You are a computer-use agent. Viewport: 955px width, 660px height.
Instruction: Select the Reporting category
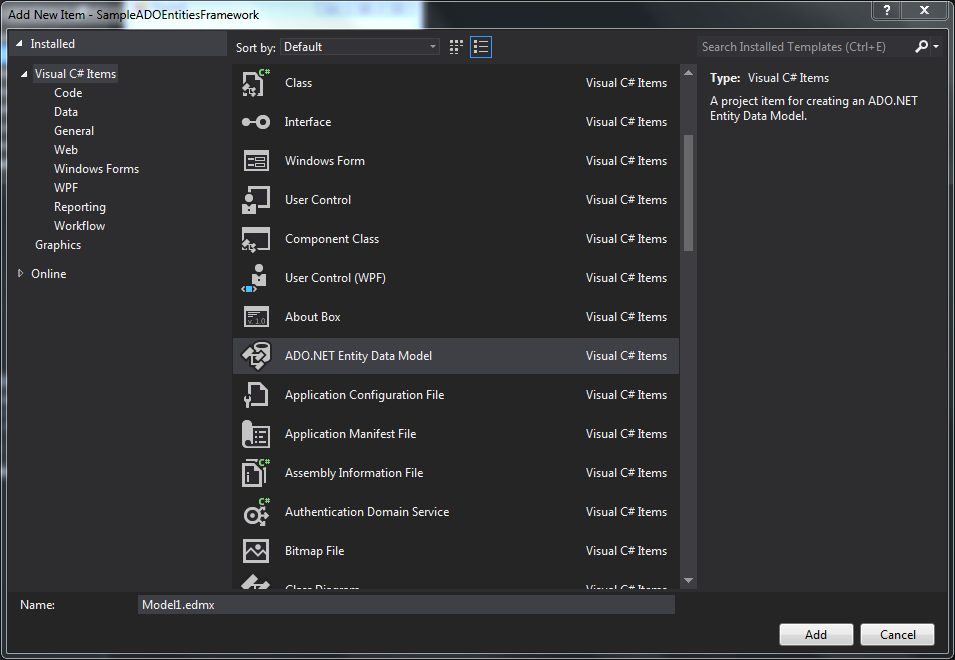point(80,206)
